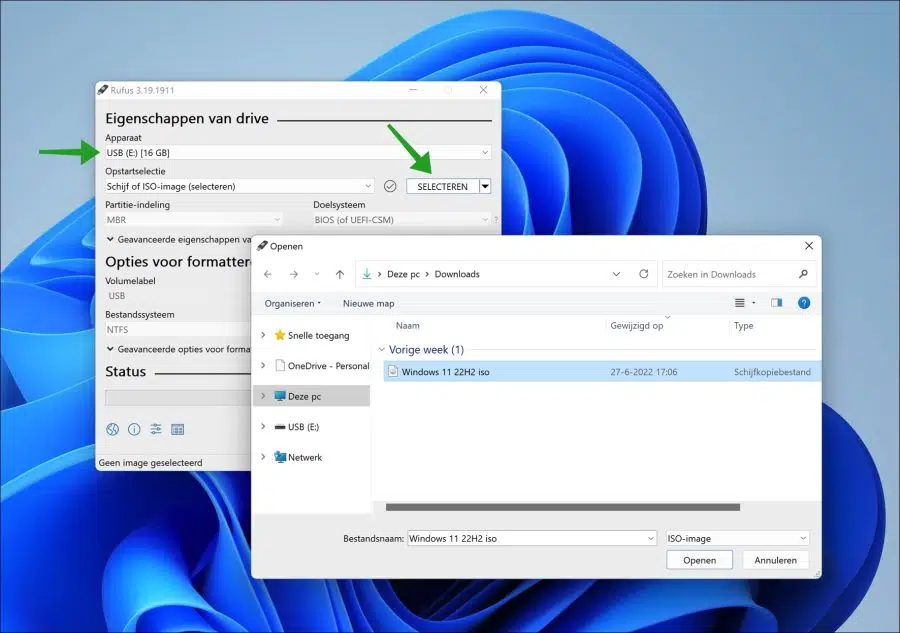Refresh the Downloads folder listing
The height and width of the screenshot is (633, 900).
tap(644, 274)
